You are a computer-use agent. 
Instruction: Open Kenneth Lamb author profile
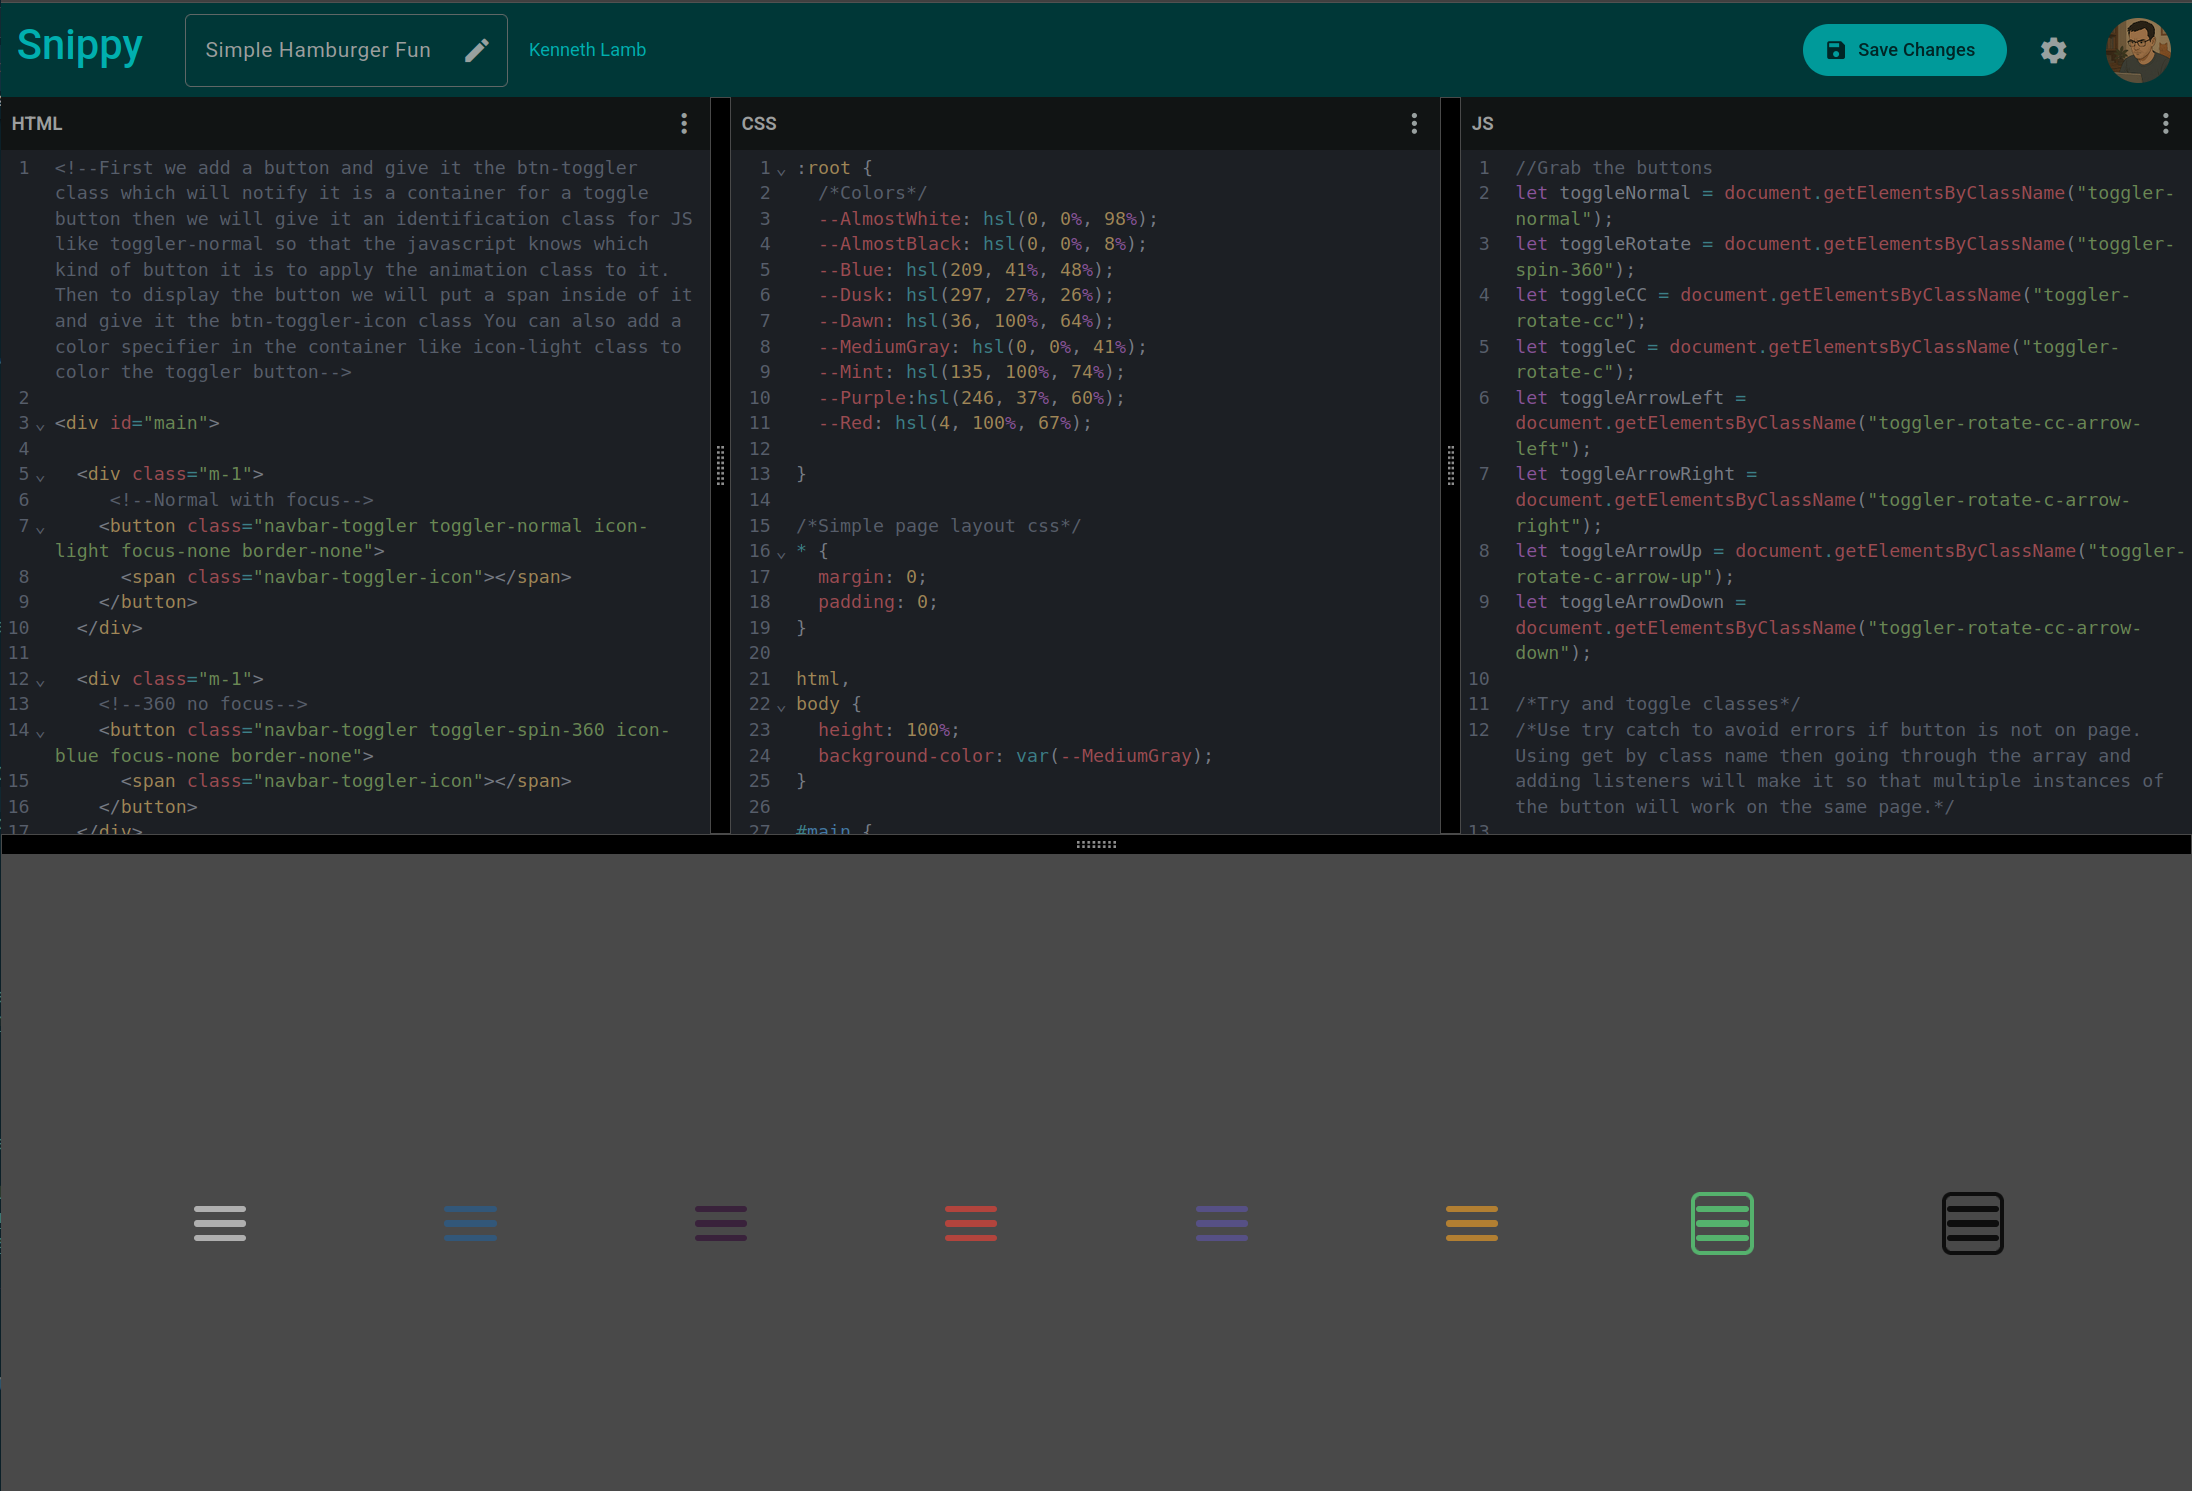point(587,50)
